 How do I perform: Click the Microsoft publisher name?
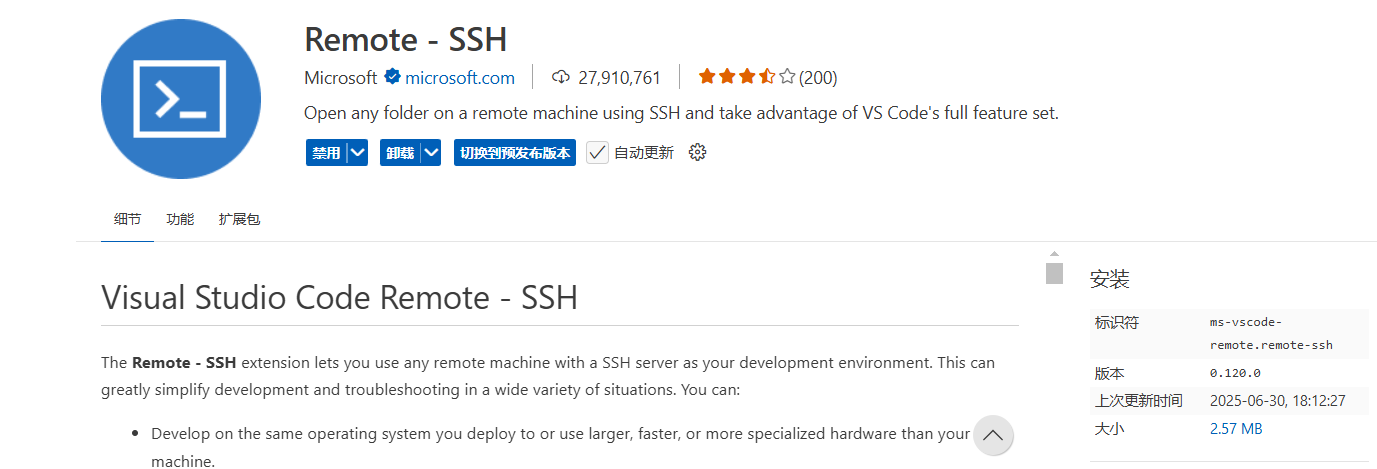tap(341, 77)
